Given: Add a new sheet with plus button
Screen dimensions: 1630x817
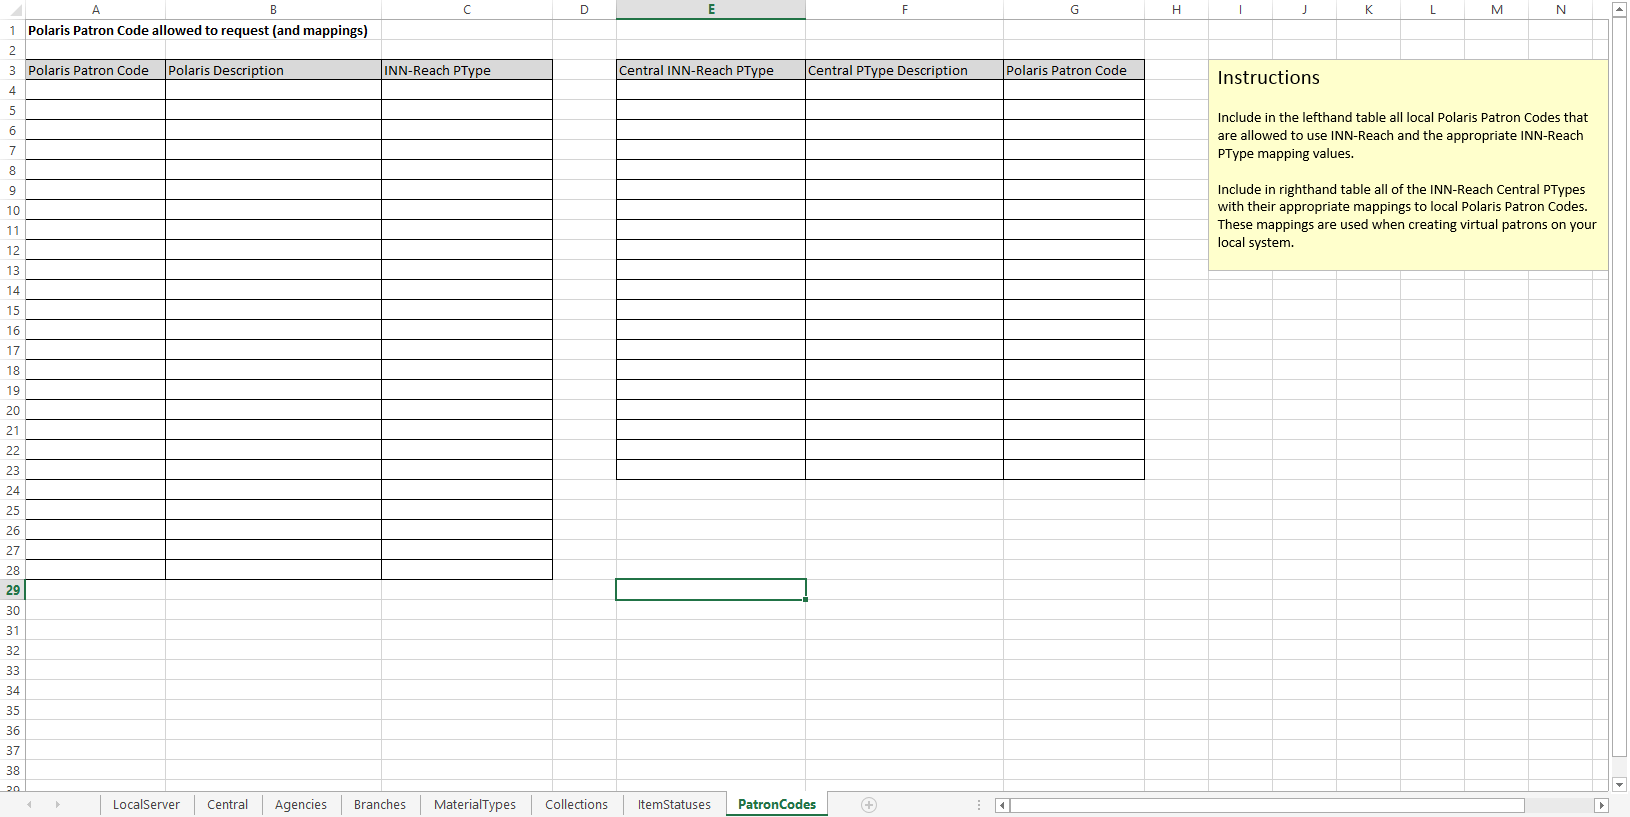Looking at the screenshot, I should coord(869,805).
